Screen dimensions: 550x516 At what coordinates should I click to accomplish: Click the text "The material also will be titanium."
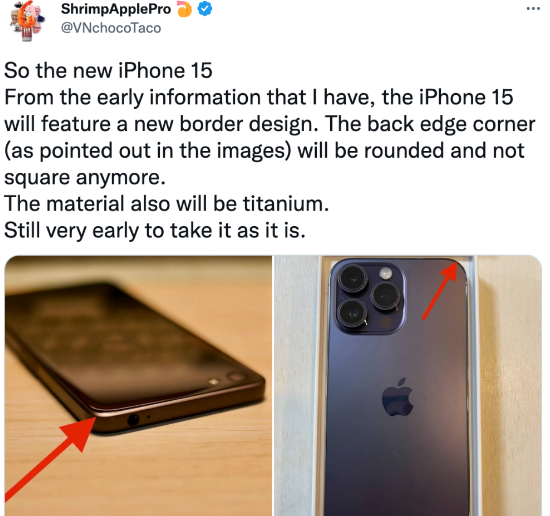(x=167, y=203)
